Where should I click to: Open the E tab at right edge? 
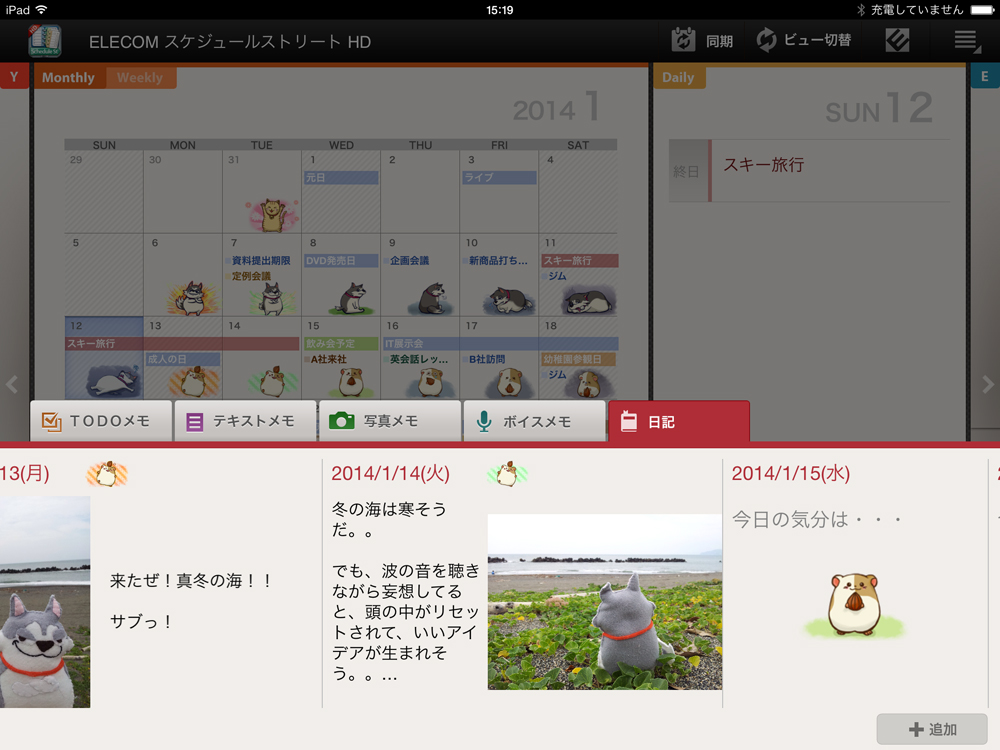(985, 77)
